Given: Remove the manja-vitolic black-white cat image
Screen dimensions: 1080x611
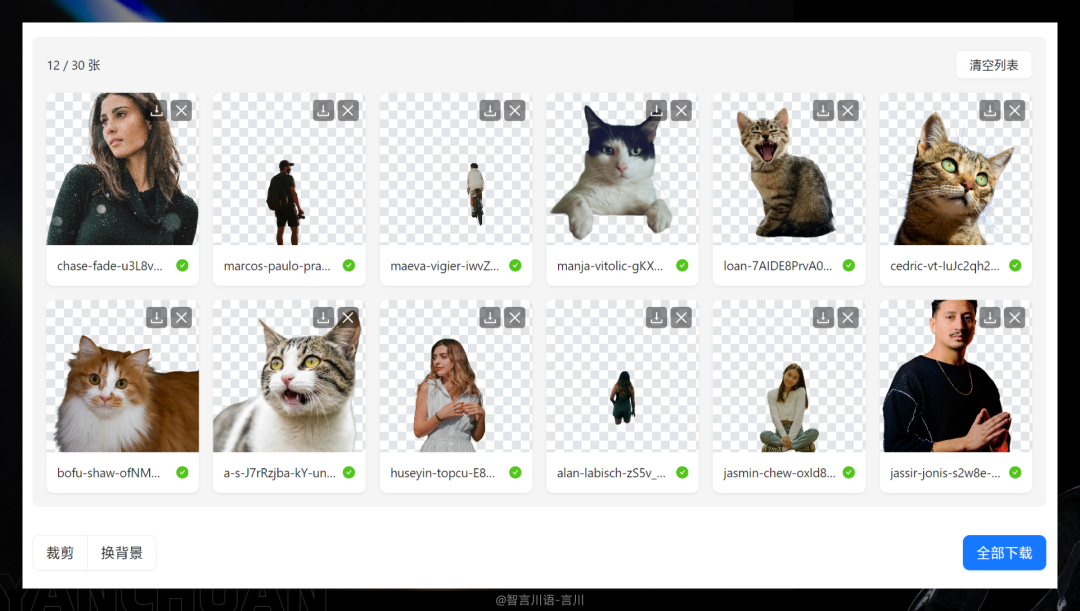Looking at the screenshot, I should pyautogui.click(x=681, y=110).
